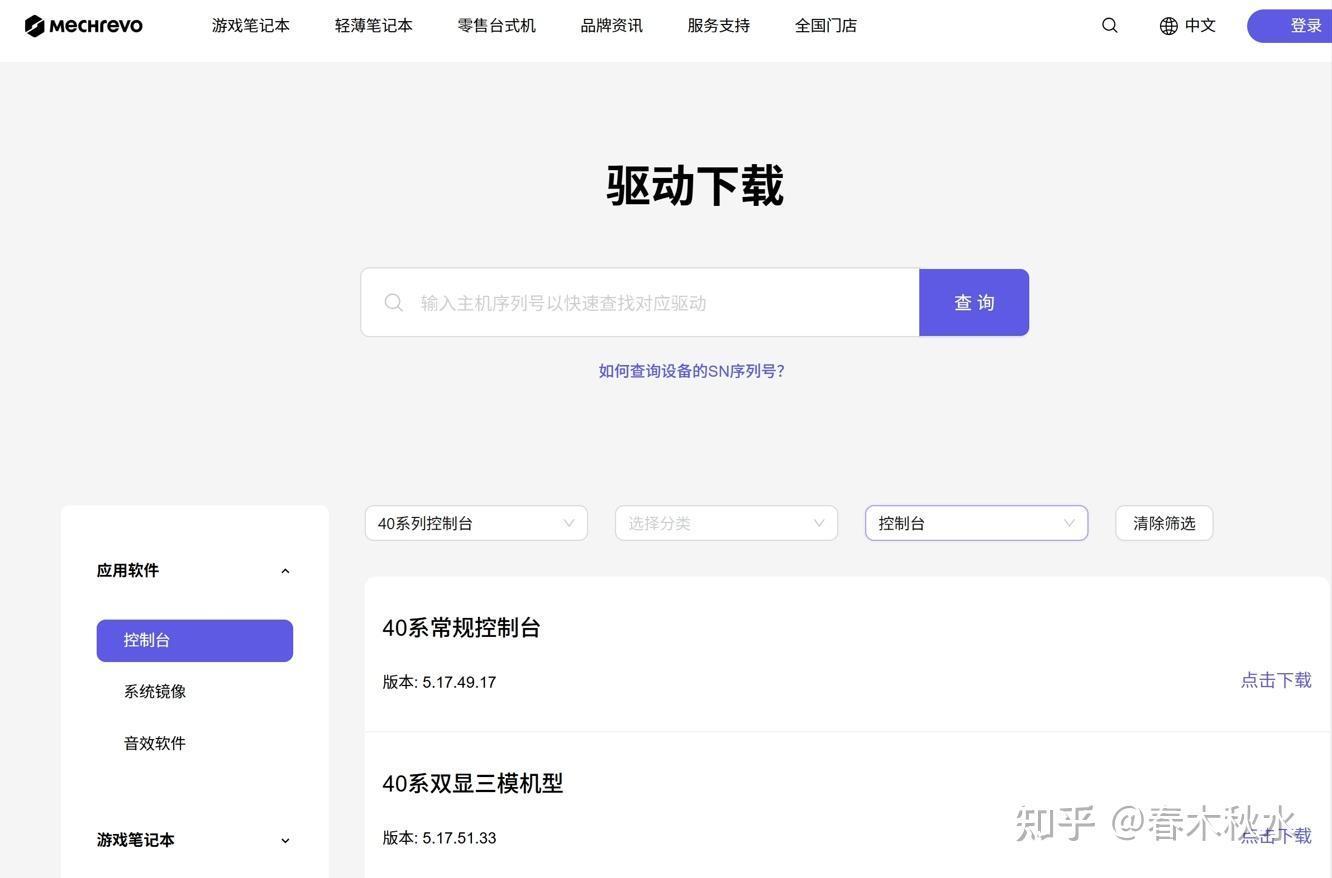The image size is (1332, 878).
Task: Select 控制台 in the sidebar
Action: [194, 640]
